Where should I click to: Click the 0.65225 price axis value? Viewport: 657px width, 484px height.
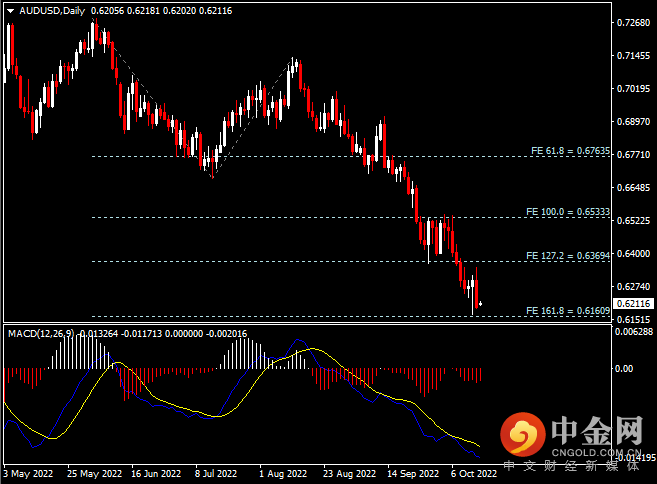coord(634,221)
